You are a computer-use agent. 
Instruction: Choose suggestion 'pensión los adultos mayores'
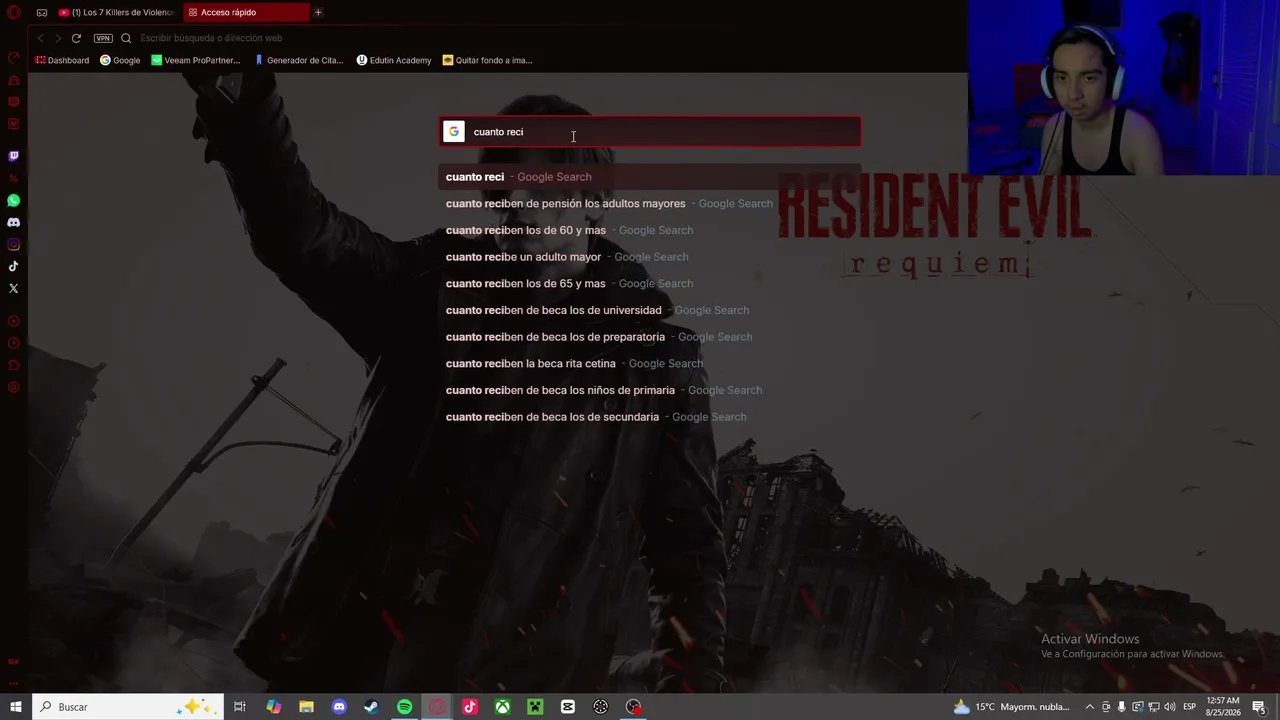point(650,204)
